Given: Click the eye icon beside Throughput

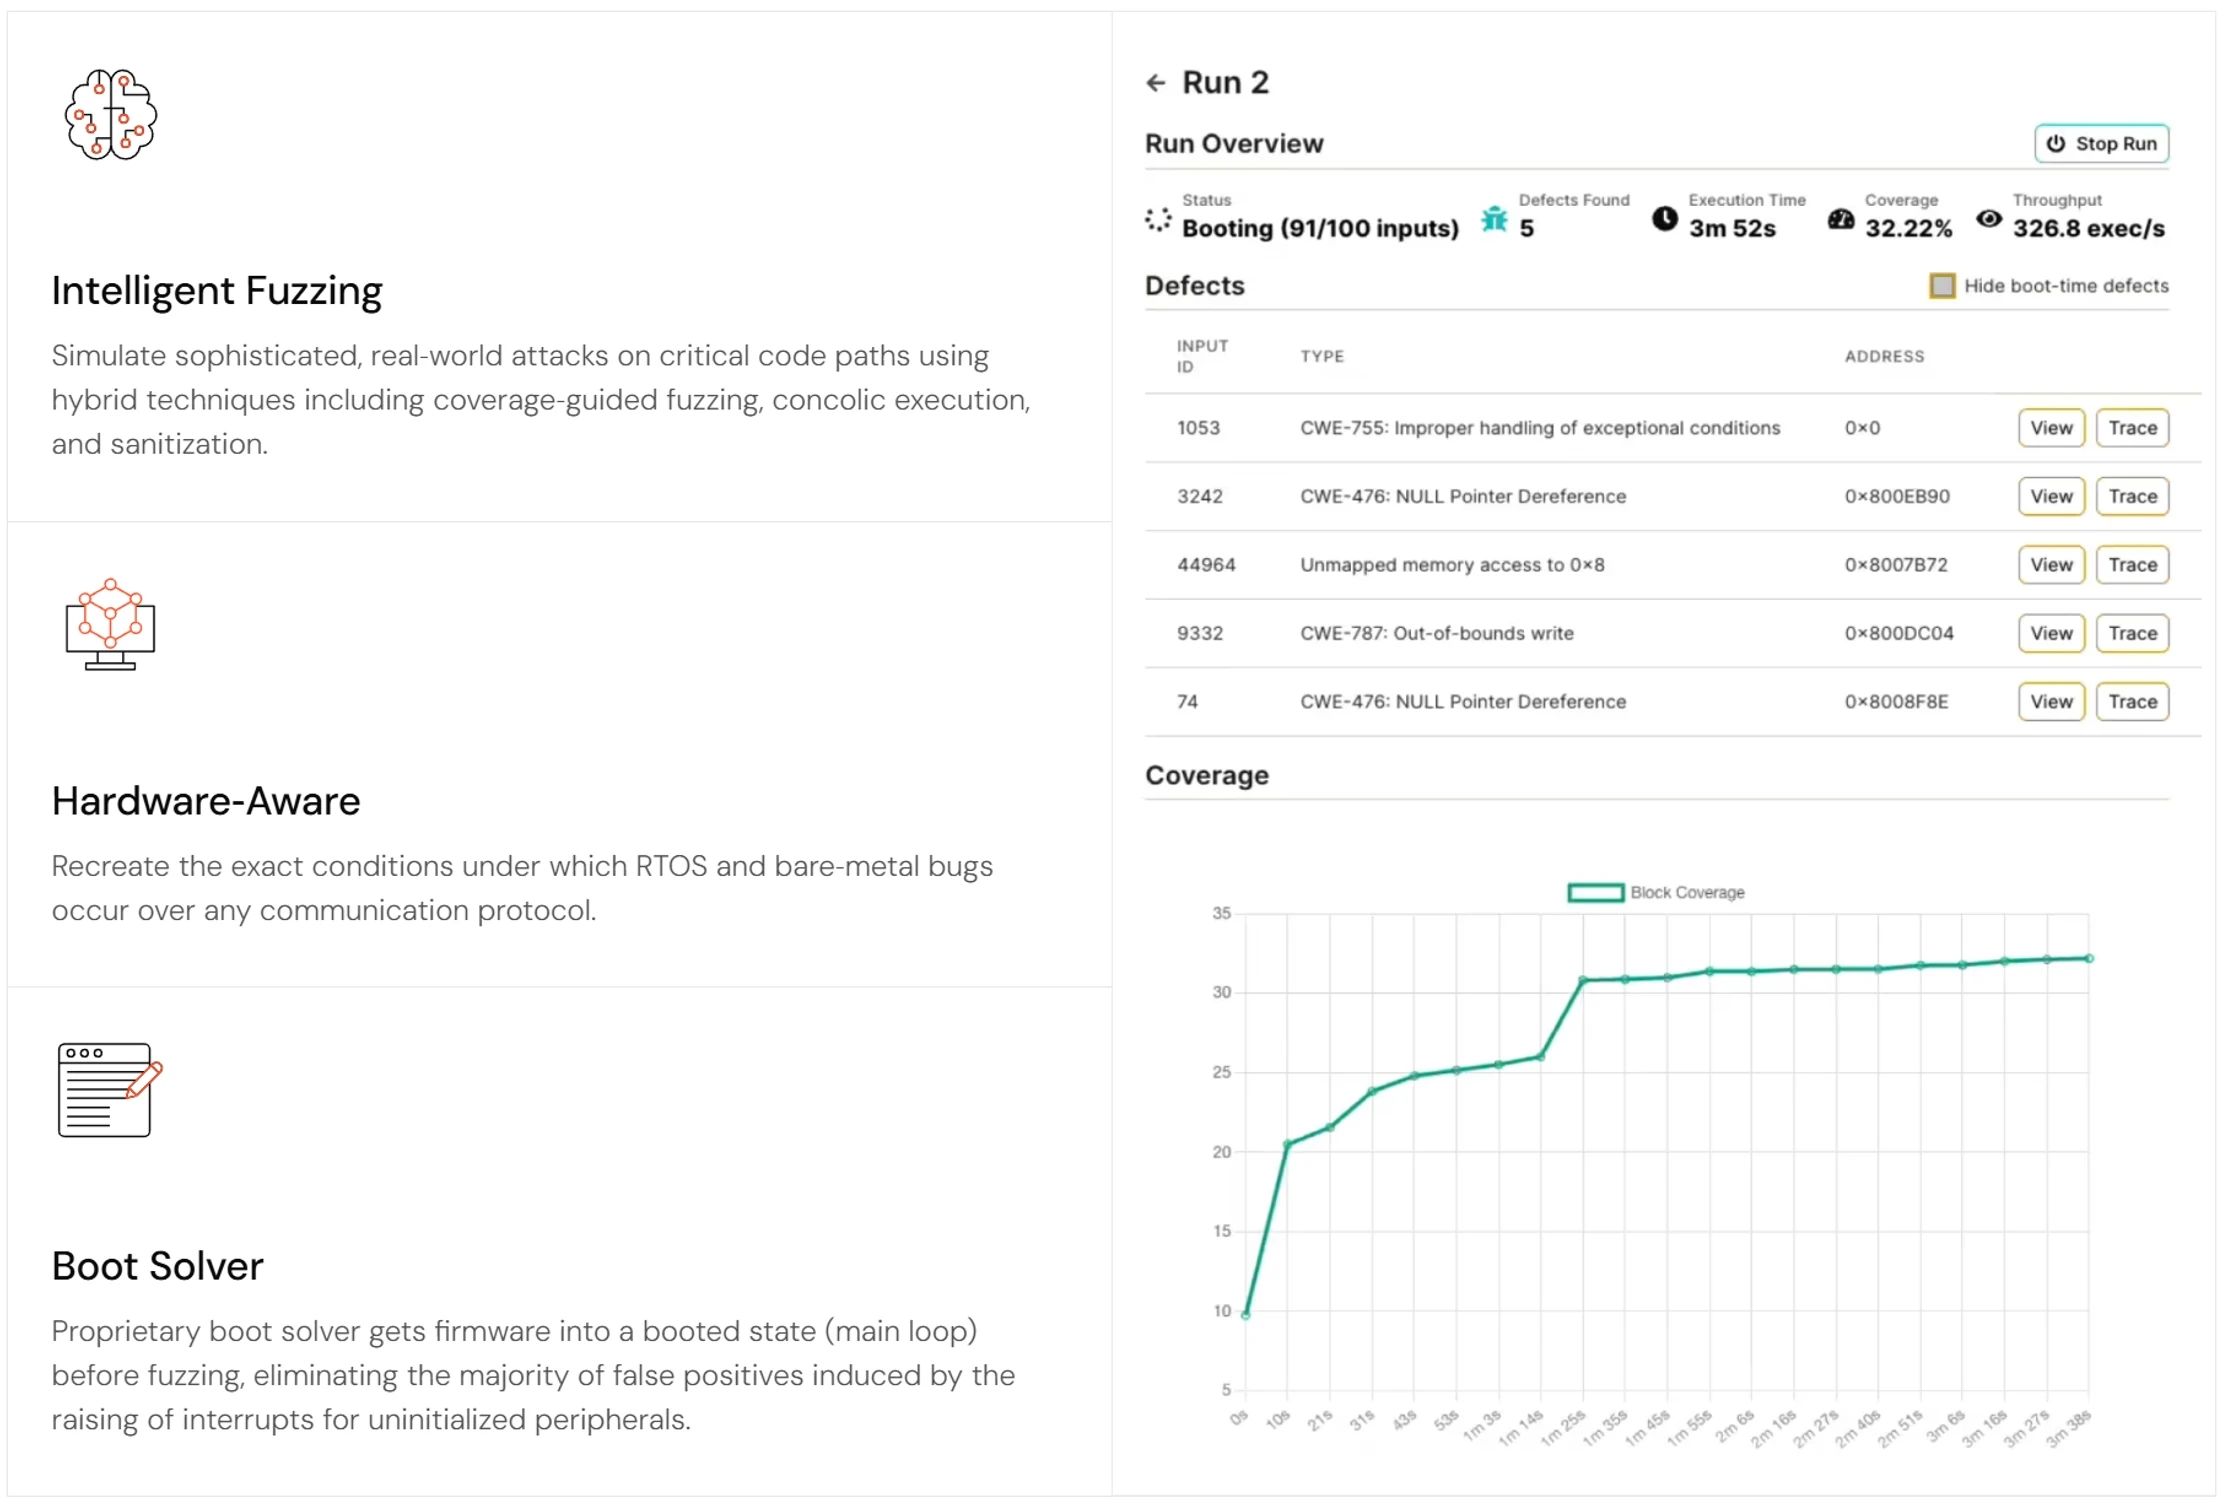Looking at the screenshot, I should pos(1989,219).
